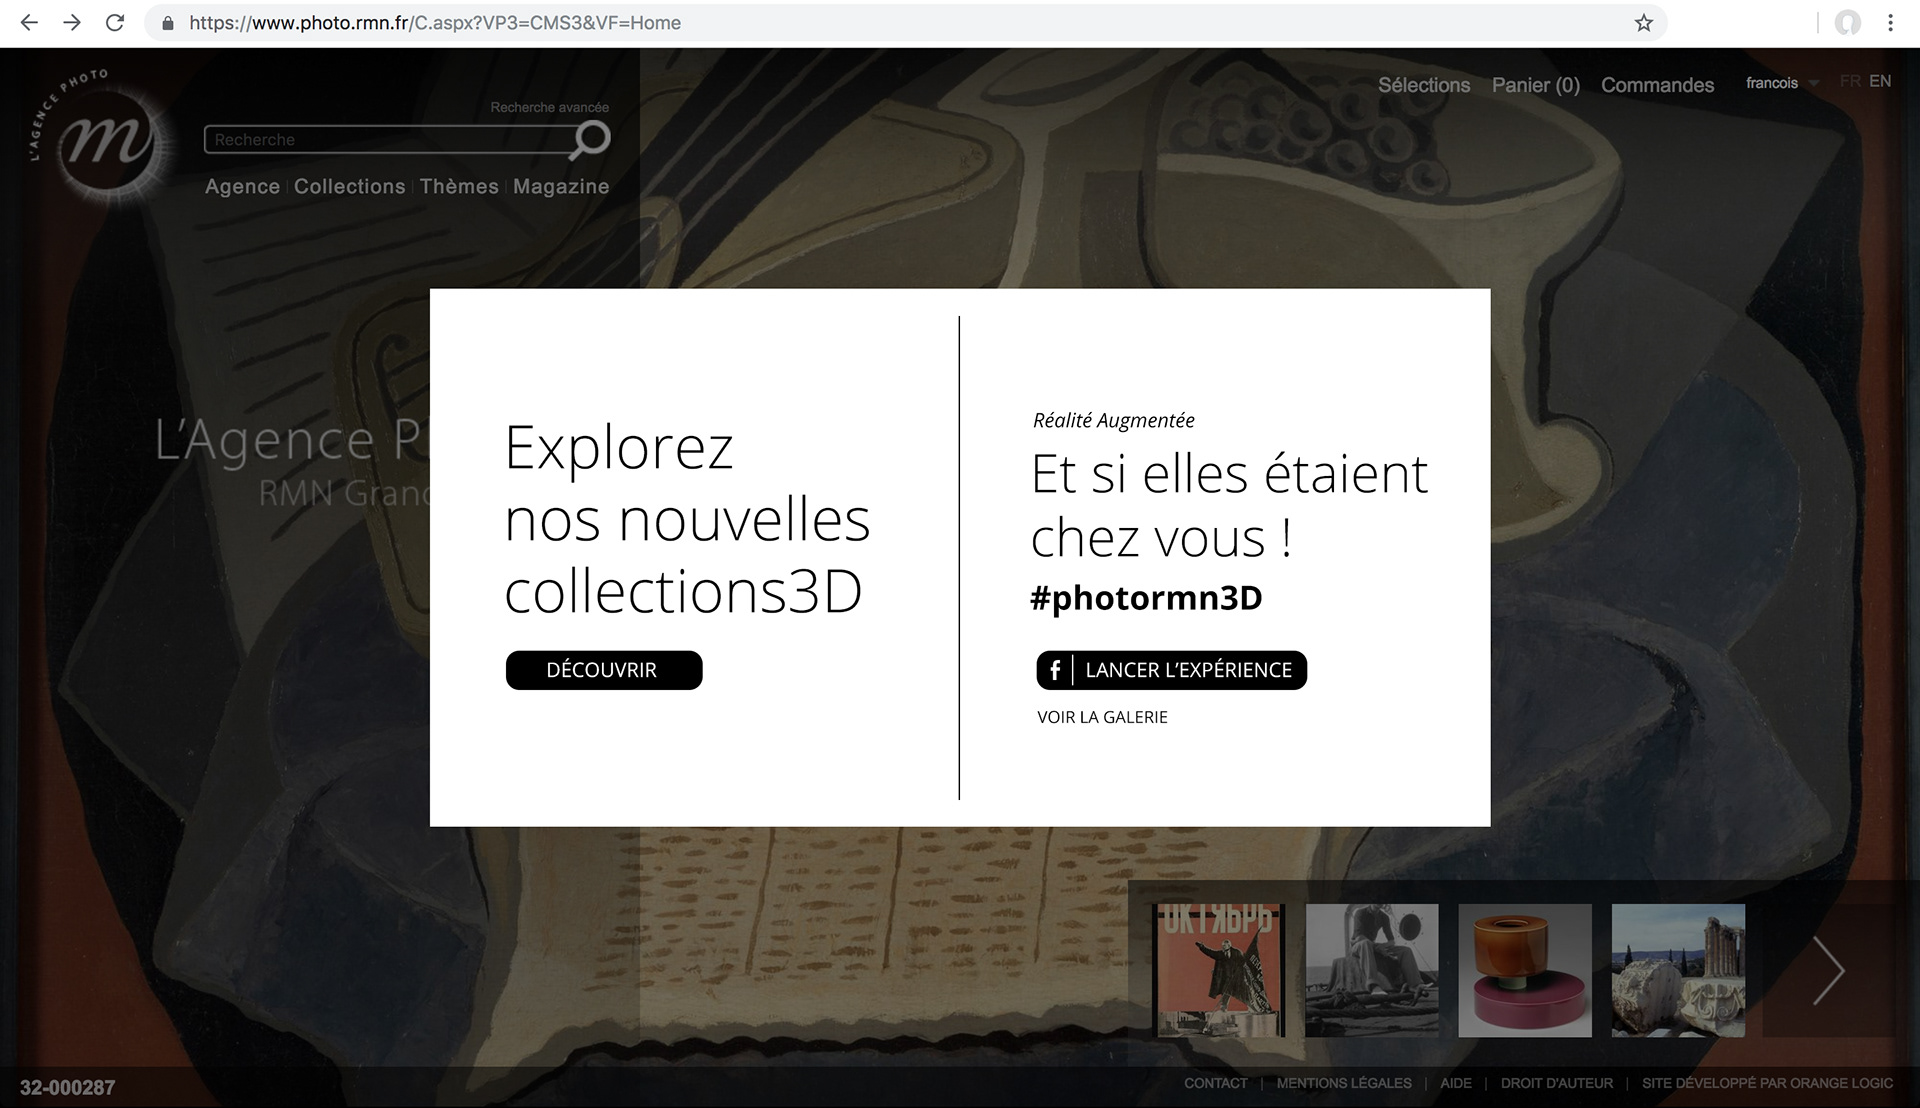Reload the page with refresh icon
The image size is (1920, 1108).
pos(115,23)
